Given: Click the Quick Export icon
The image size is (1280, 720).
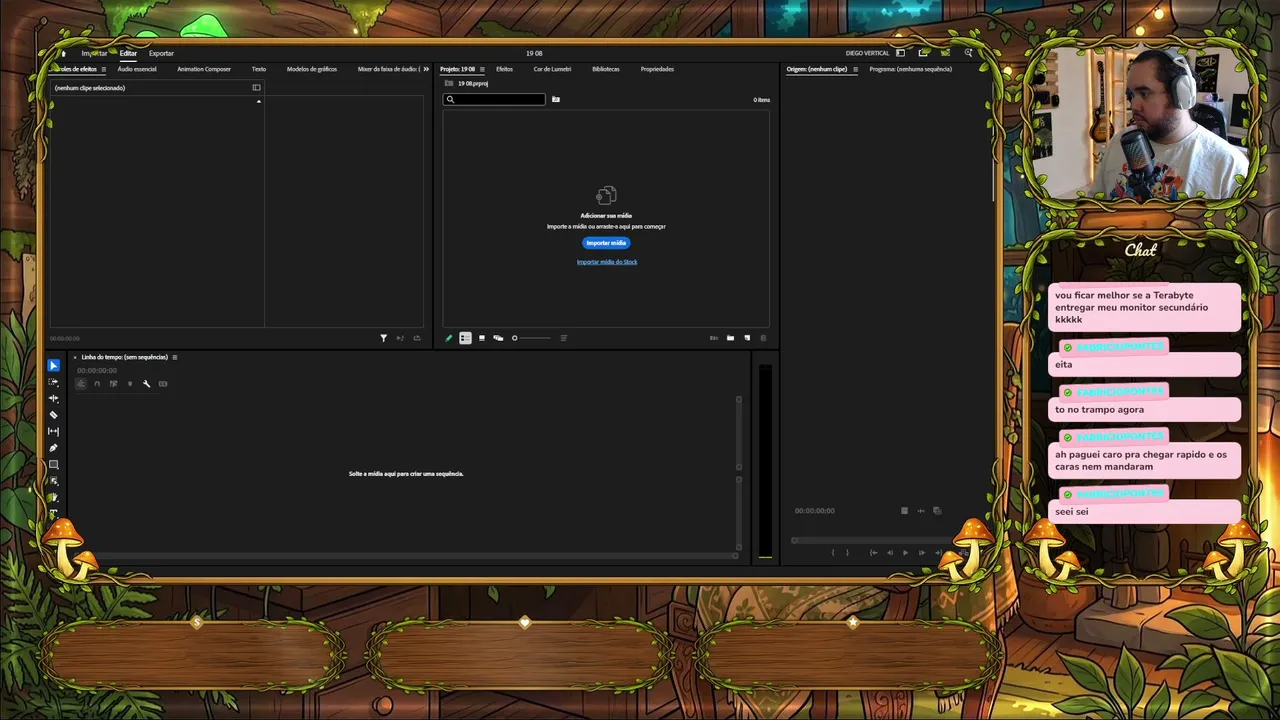Looking at the screenshot, I should 923,53.
